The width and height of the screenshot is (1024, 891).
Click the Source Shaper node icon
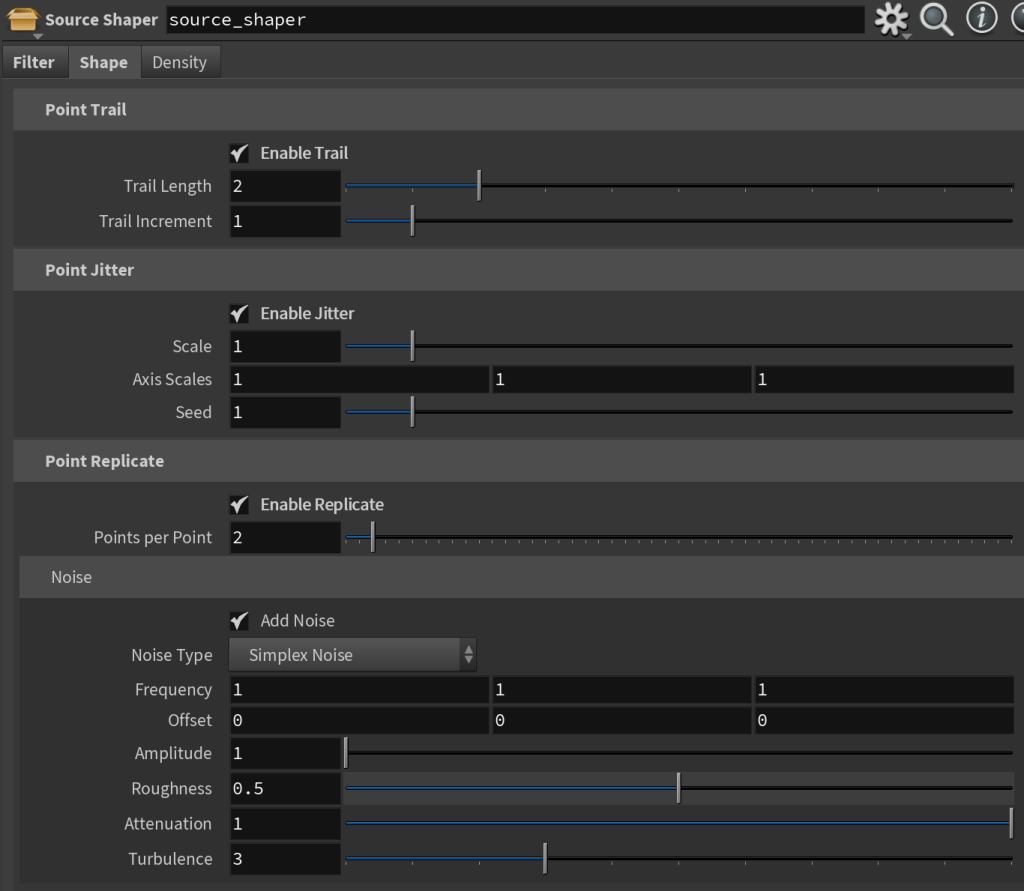click(x=23, y=20)
